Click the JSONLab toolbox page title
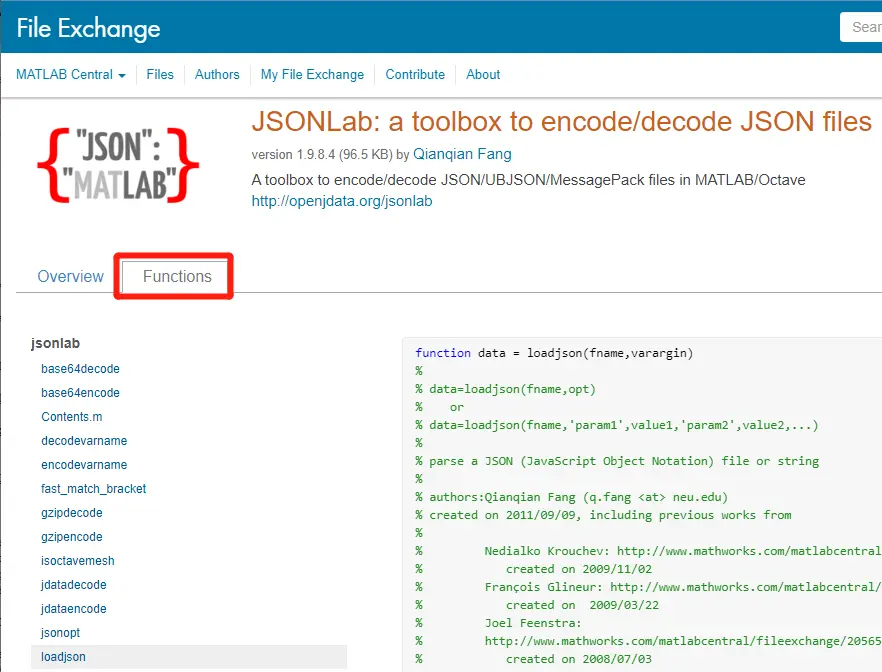 [561, 121]
